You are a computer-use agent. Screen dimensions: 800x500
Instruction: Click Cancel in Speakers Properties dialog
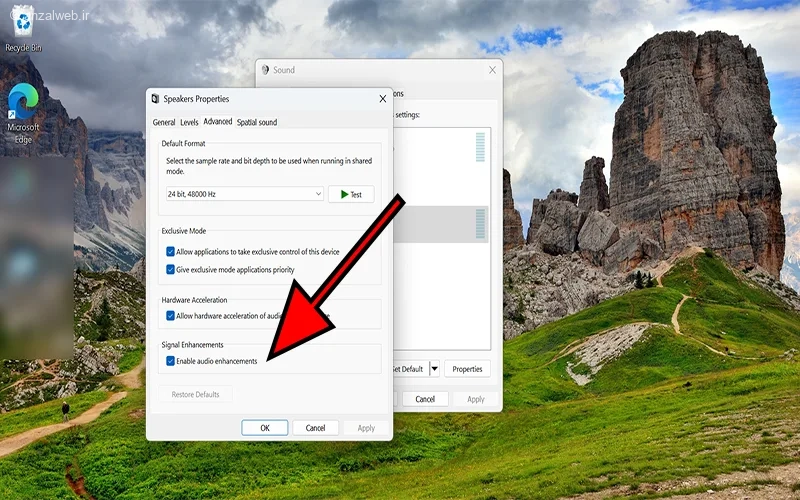315,428
